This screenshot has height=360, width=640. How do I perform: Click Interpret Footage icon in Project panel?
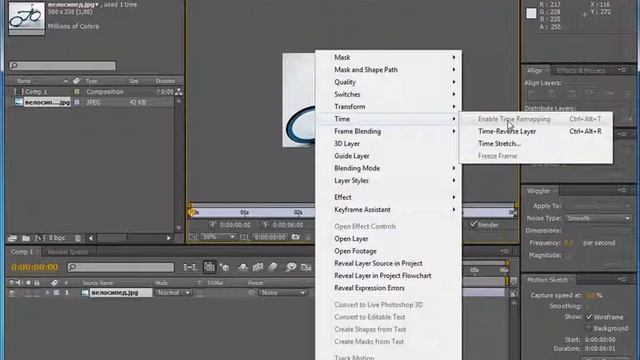(12, 238)
